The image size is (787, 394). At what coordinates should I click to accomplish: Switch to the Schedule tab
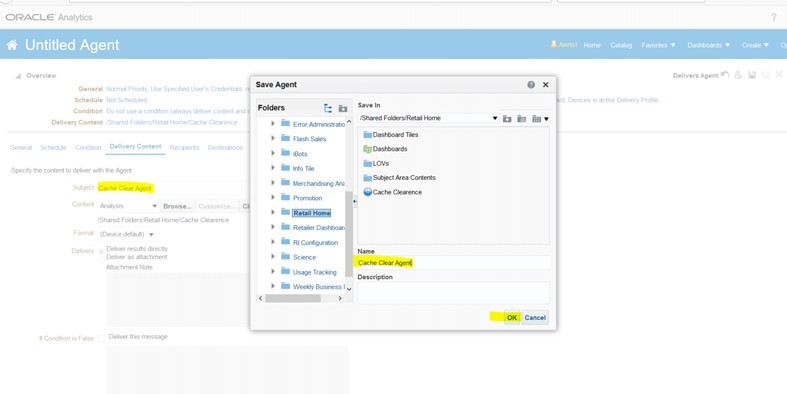tap(53, 148)
